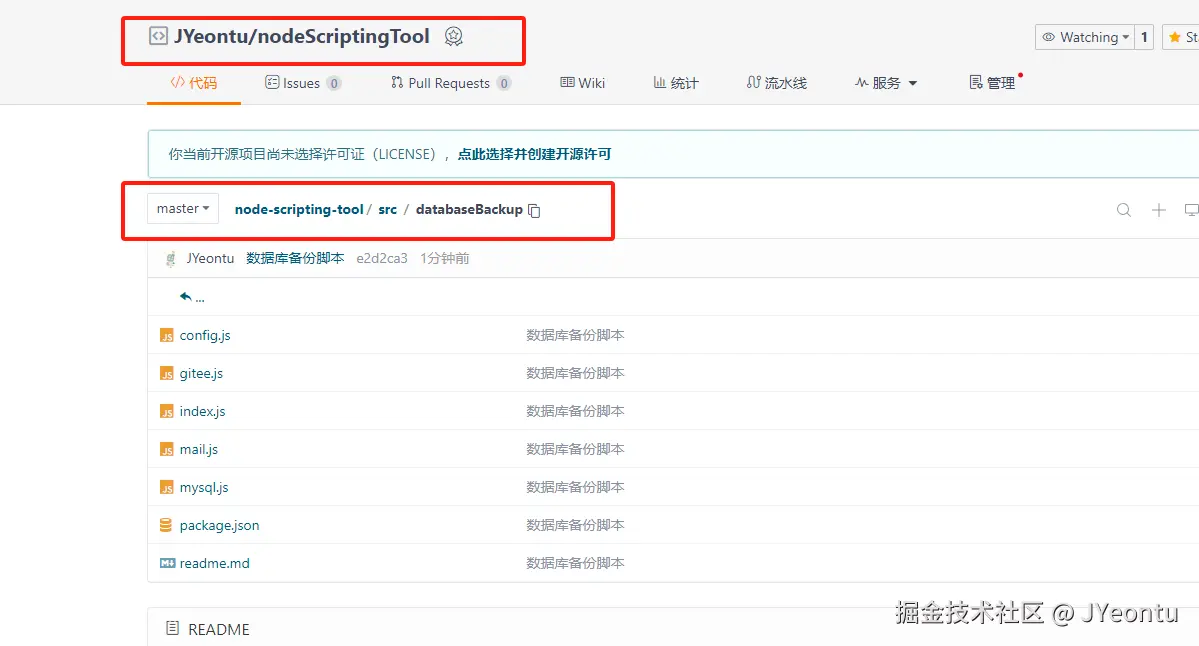The height and width of the screenshot is (646, 1199).
Task: Click the commit message in the index.js row
Action: coord(575,411)
